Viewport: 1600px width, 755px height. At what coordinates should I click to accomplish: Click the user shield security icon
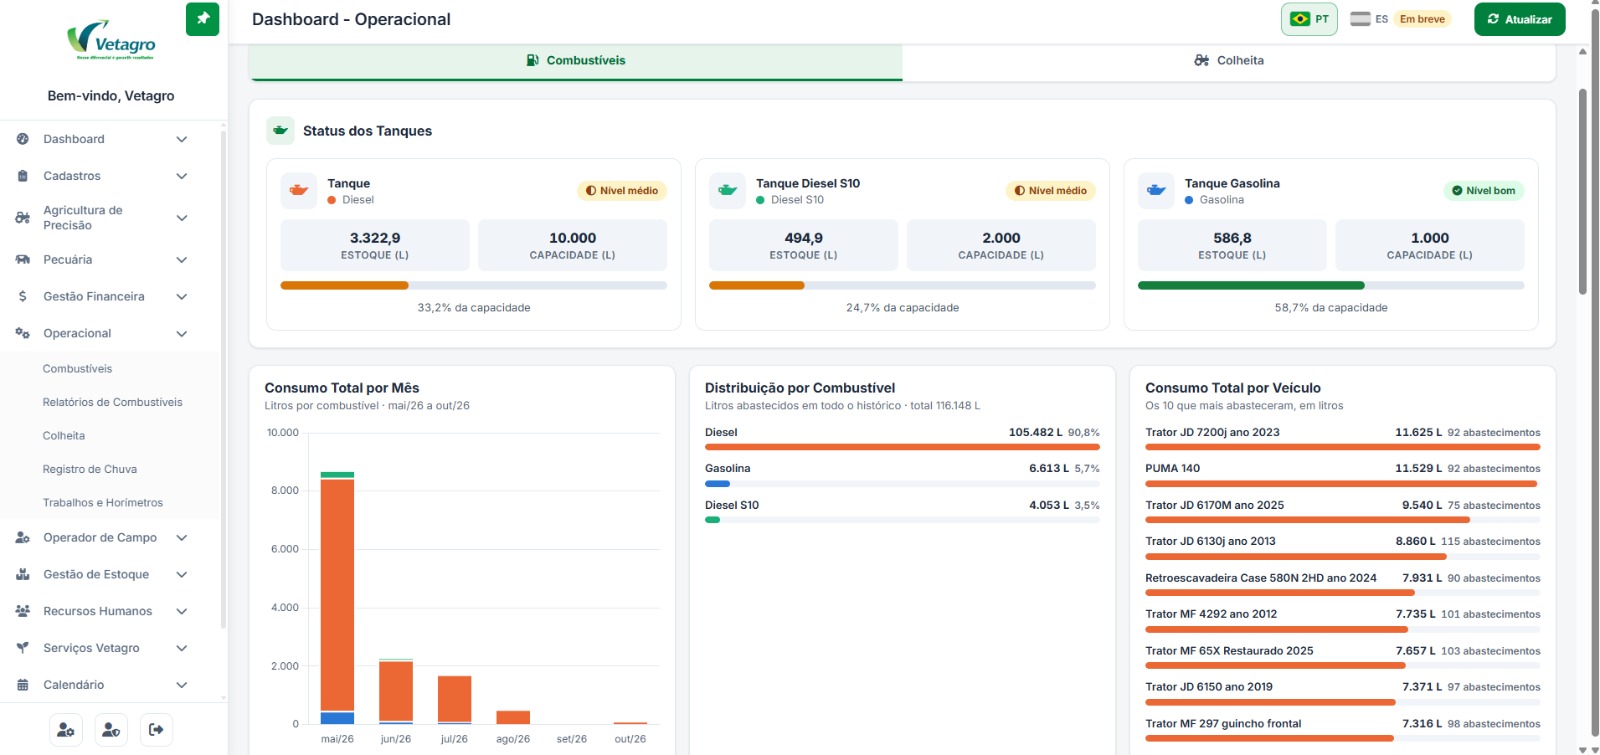click(111, 730)
